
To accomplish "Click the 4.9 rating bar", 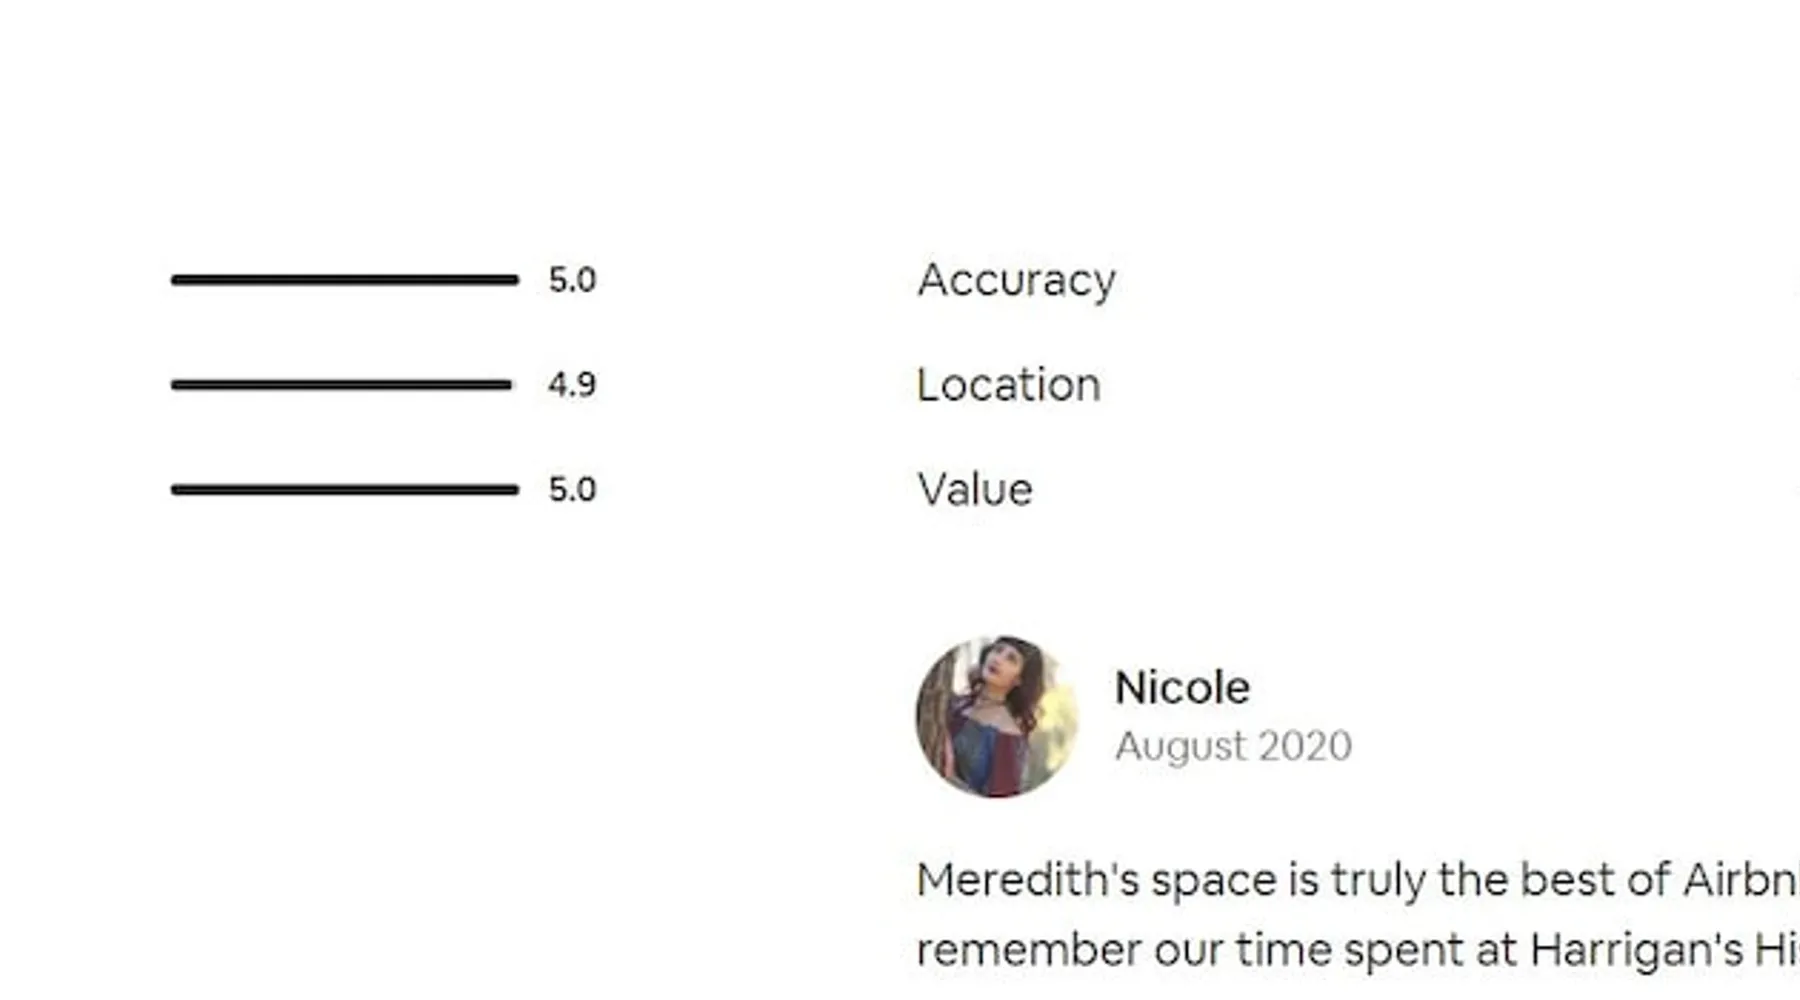I will pos(341,384).
